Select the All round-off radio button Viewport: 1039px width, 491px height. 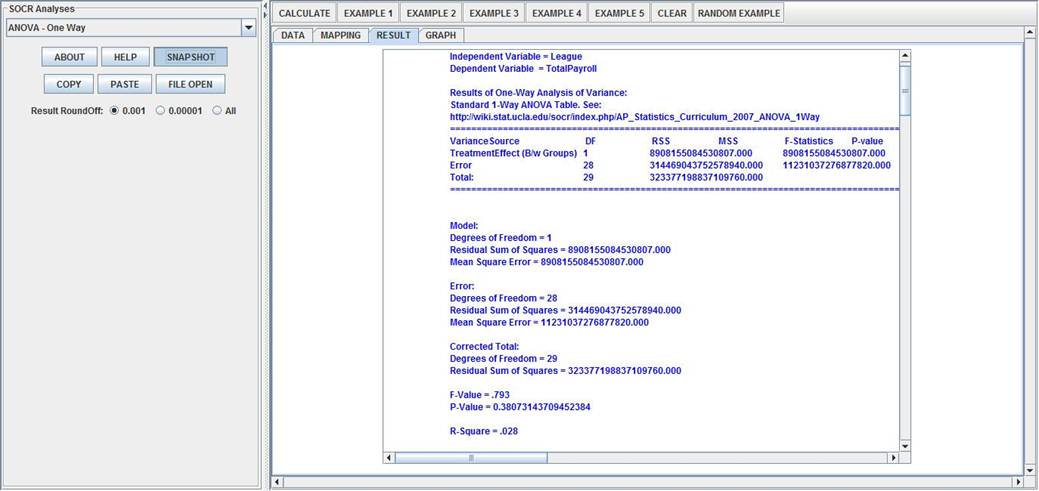(217, 111)
